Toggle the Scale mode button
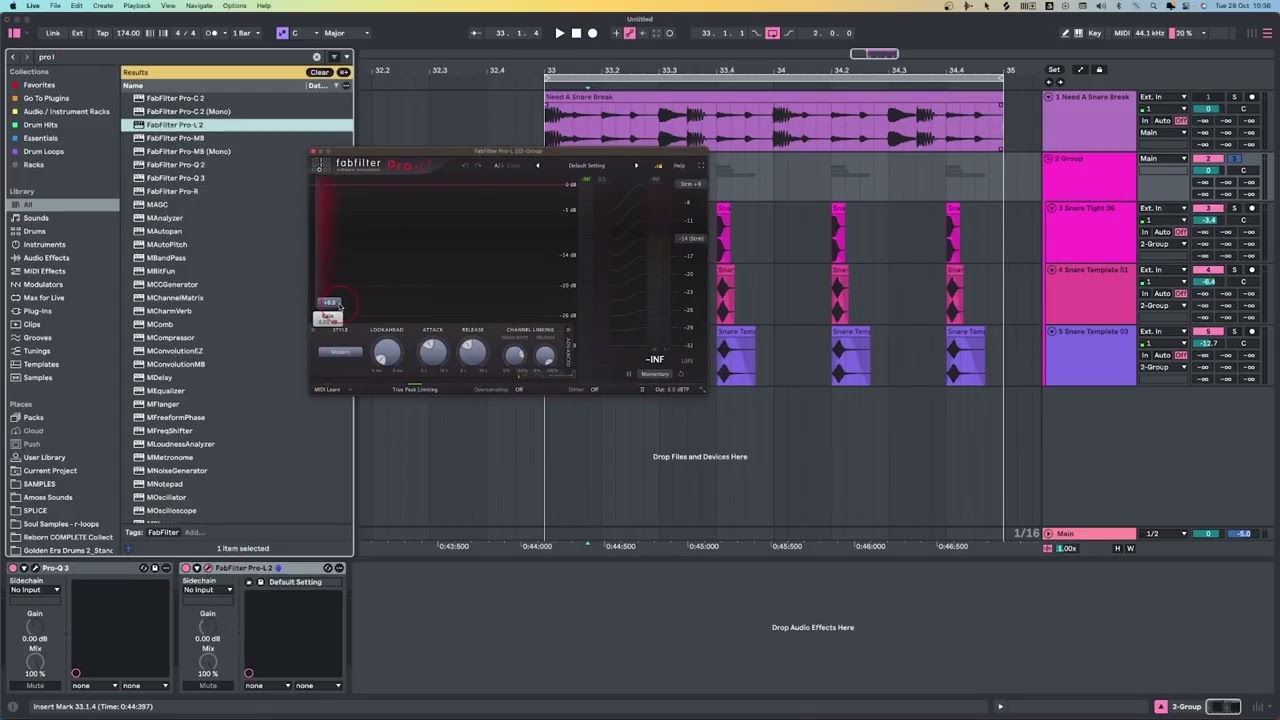This screenshot has height=720, width=1280. (282, 33)
